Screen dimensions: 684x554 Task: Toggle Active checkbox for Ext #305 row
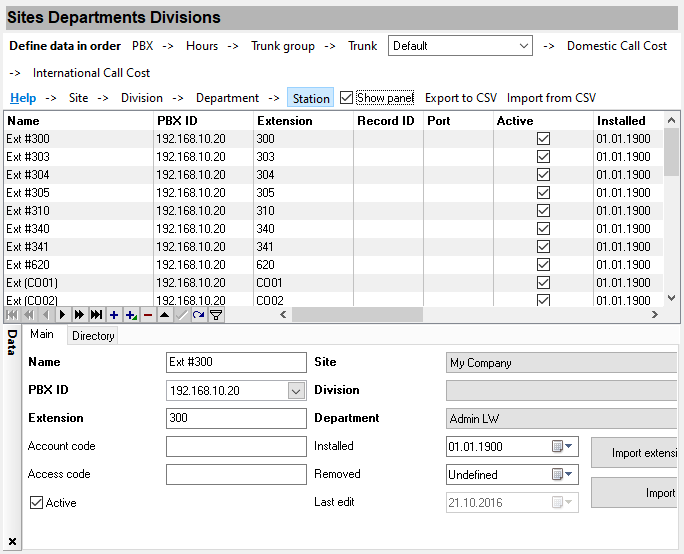click(x=543, y=192)
